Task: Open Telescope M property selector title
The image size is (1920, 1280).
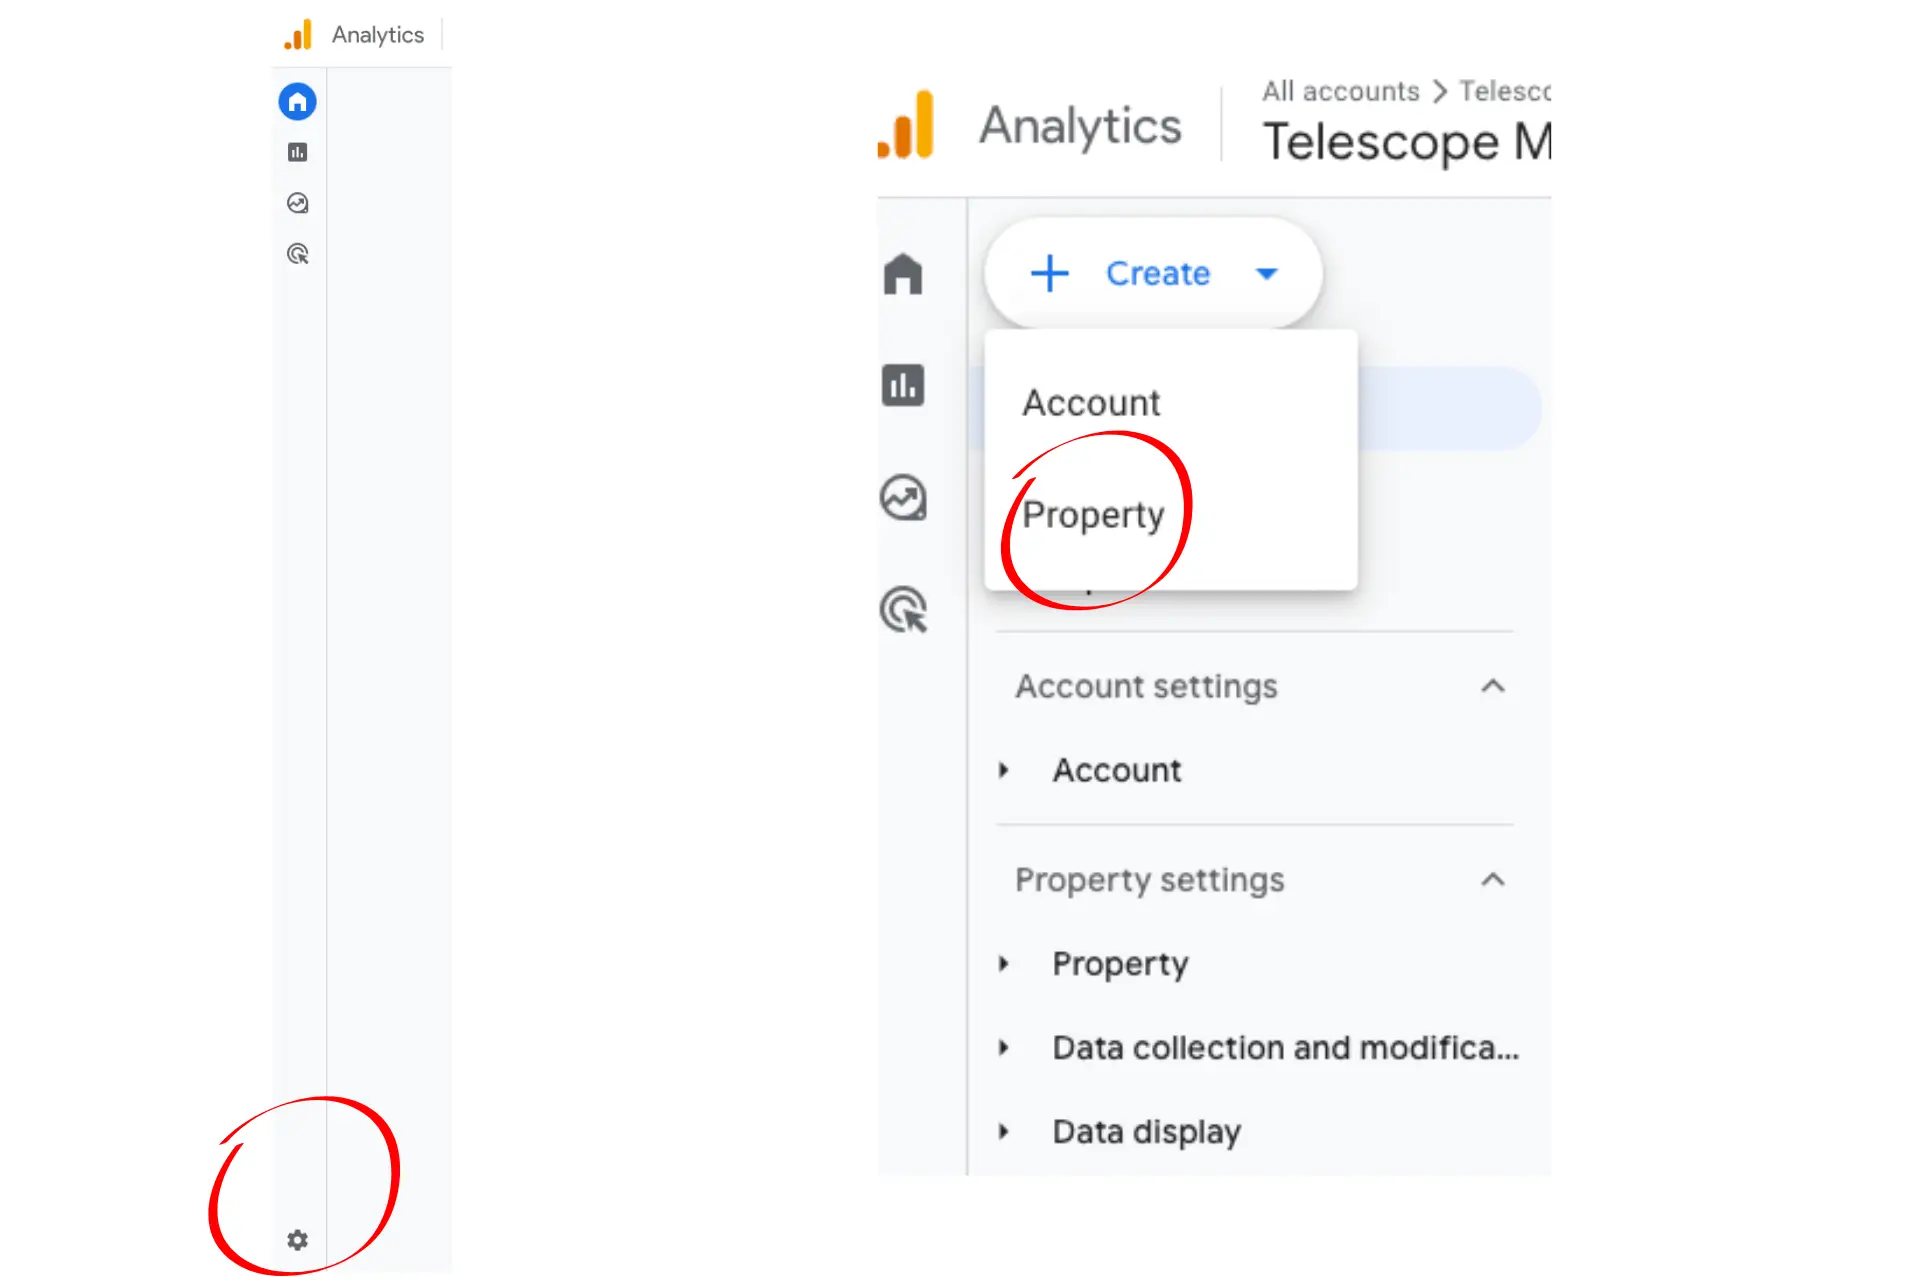Action: (x=1407, y=142)
